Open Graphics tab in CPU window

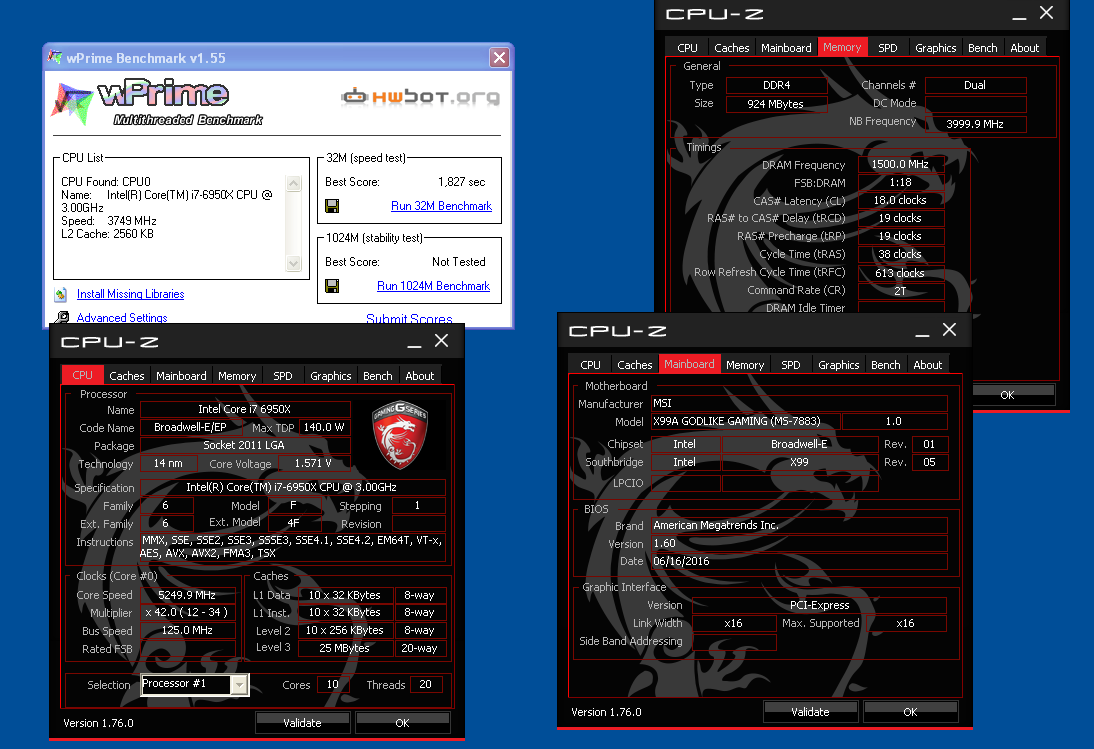[x=331, y=375]
